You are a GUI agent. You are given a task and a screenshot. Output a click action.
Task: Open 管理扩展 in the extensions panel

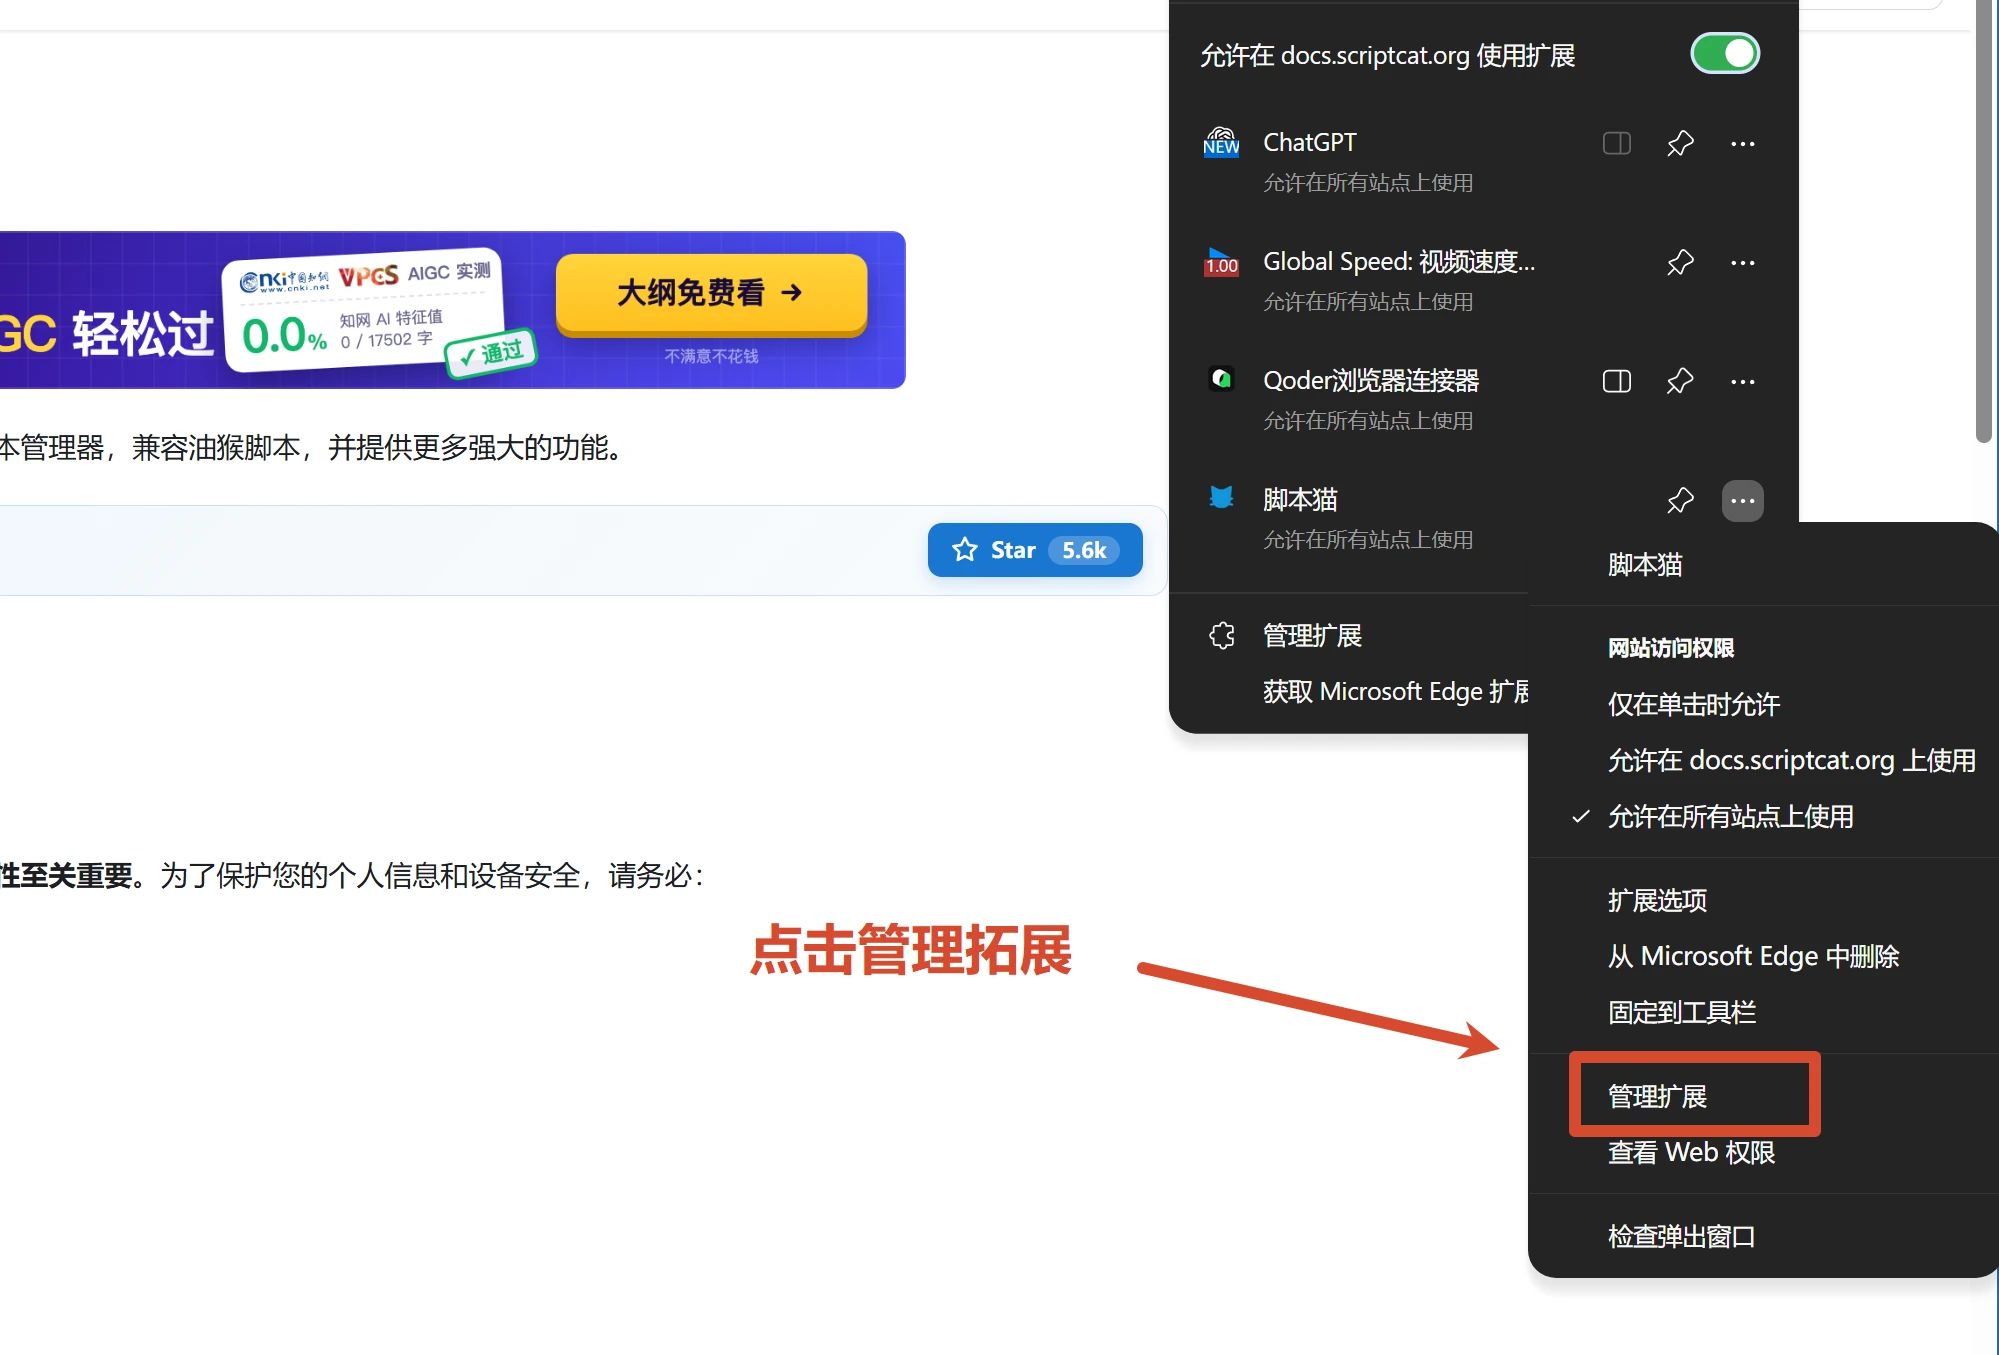[x=1312, y=635]
